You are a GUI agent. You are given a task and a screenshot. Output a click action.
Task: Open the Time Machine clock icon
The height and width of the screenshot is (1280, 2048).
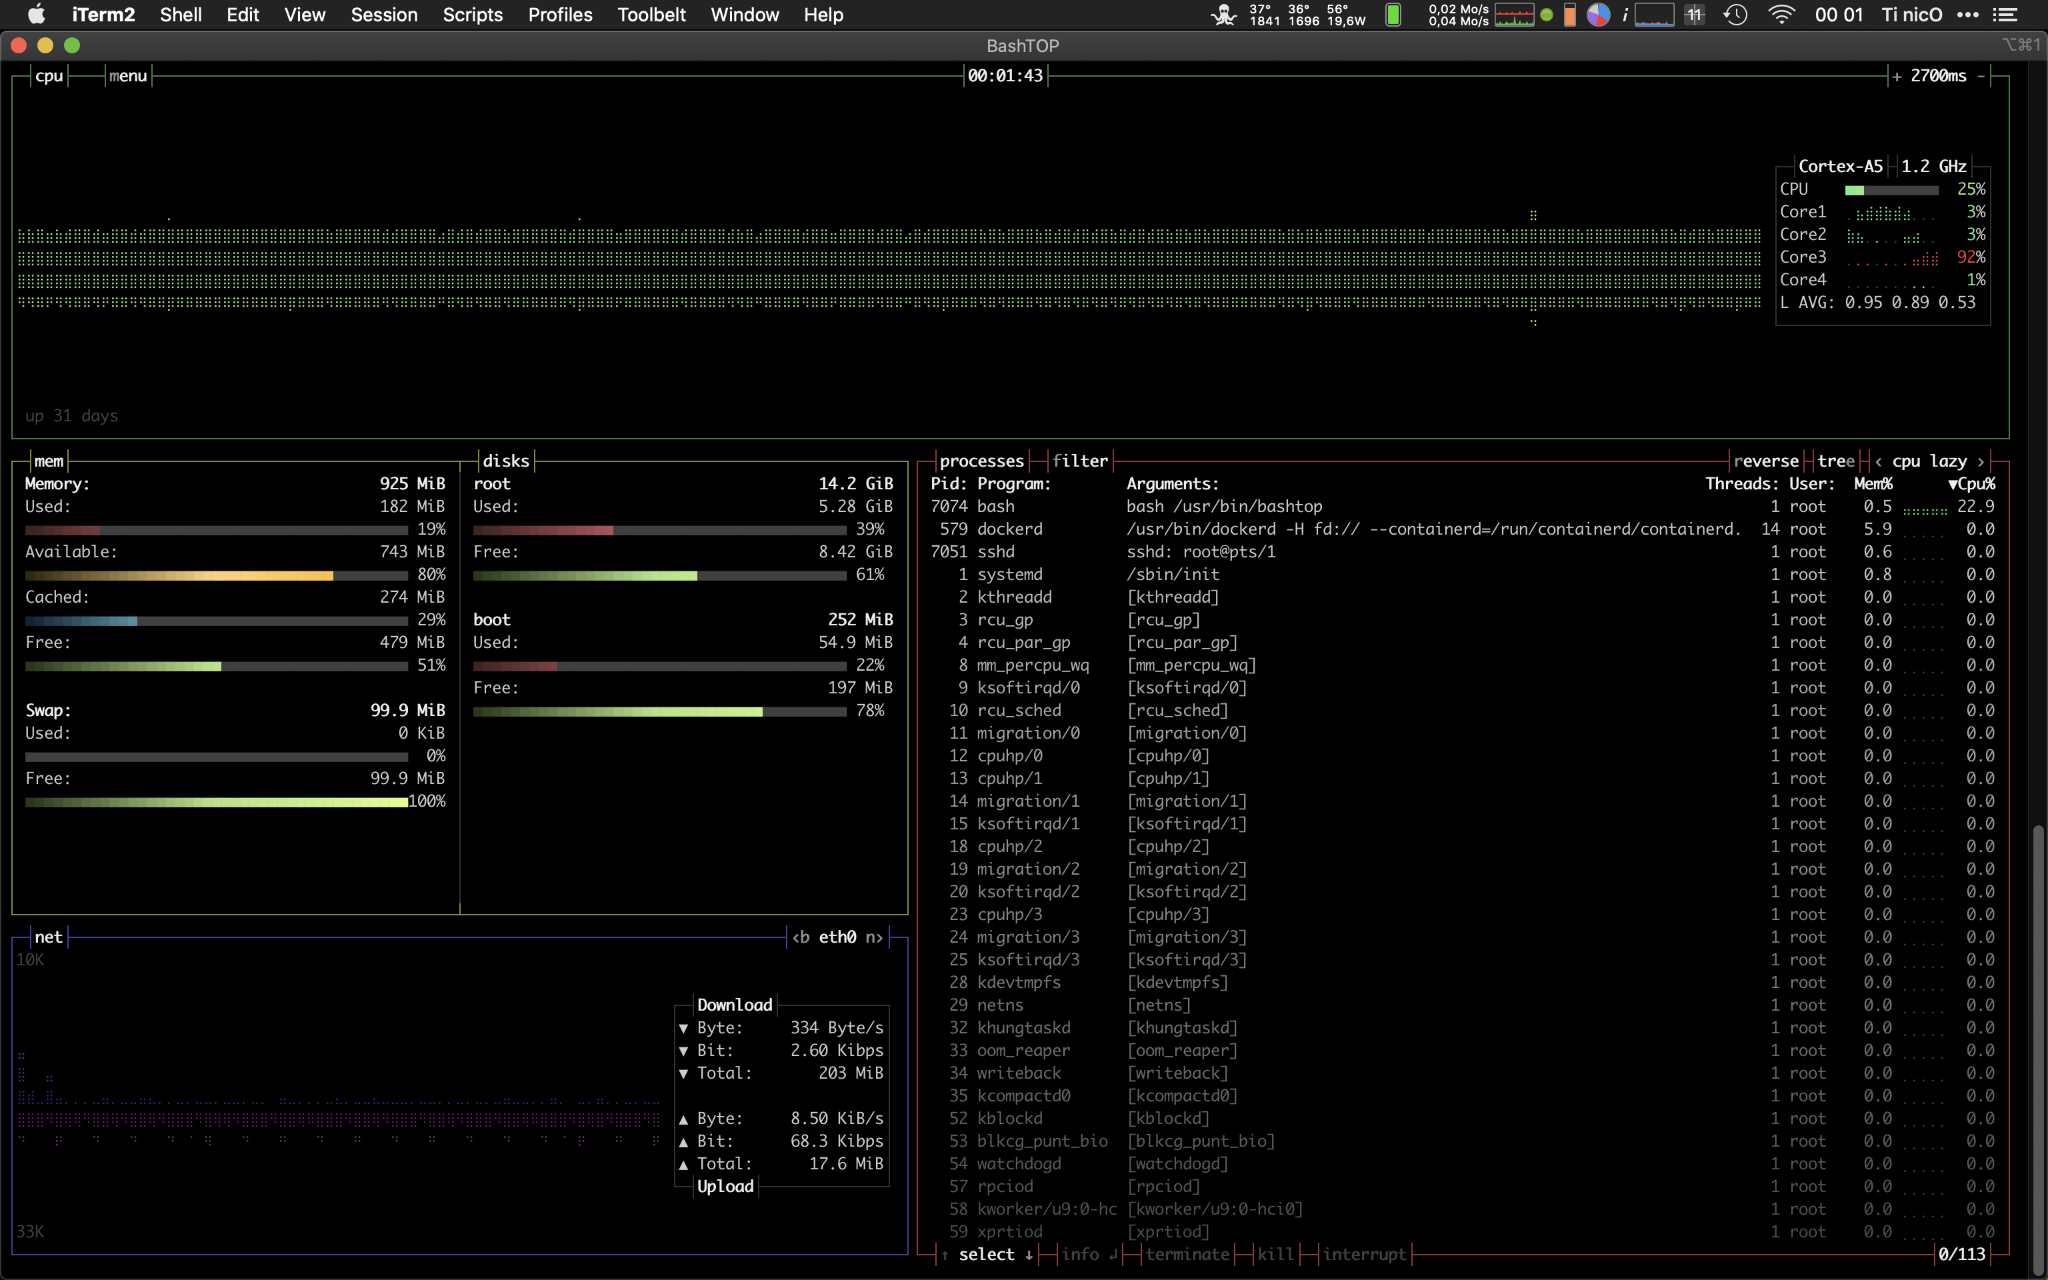click(1736, 14)
